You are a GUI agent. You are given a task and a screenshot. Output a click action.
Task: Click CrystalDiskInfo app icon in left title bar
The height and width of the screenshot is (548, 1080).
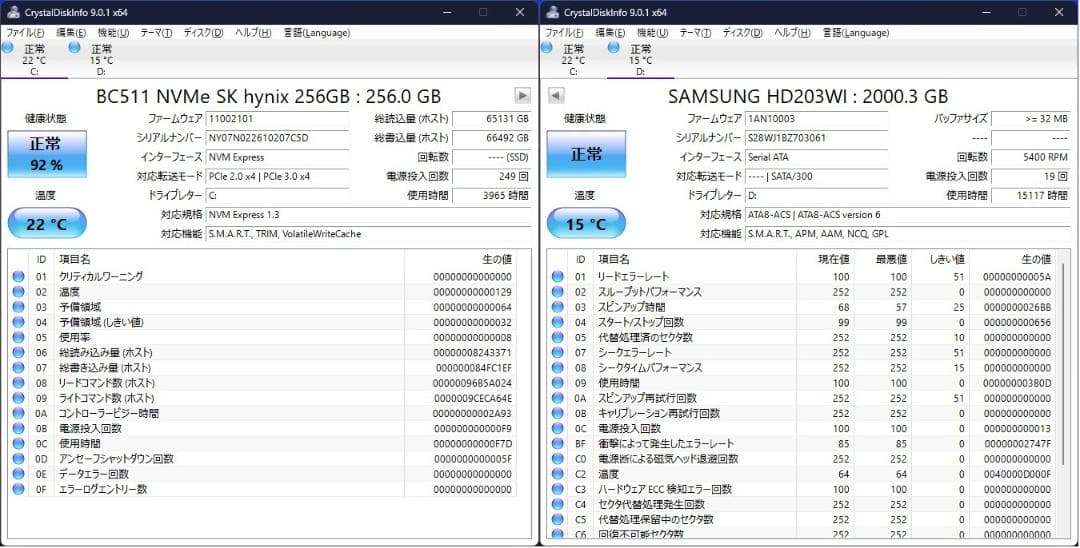pyautogui.click(x=12, y=12)
